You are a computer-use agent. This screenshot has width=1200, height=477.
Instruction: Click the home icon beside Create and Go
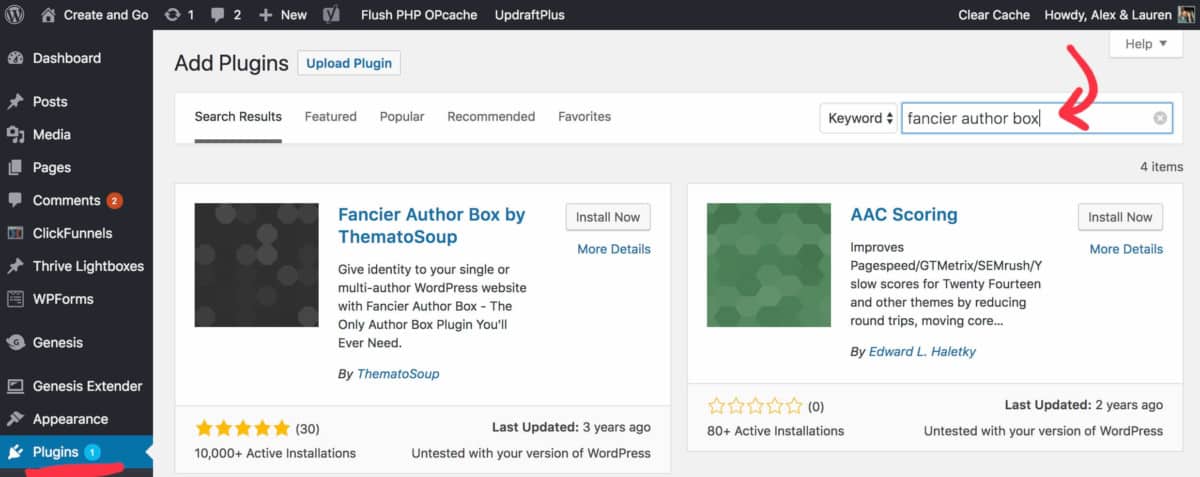49,15
